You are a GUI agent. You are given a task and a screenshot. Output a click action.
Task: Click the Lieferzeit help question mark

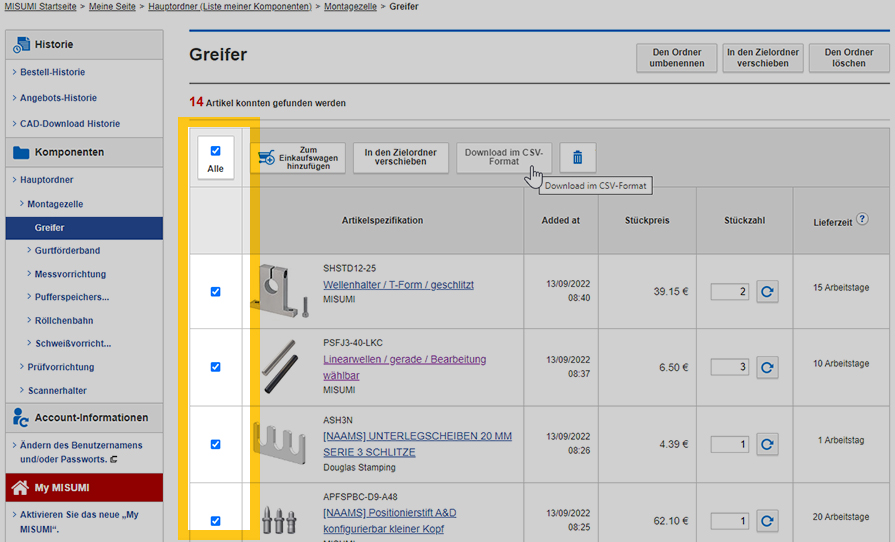[x=862, y=219]
